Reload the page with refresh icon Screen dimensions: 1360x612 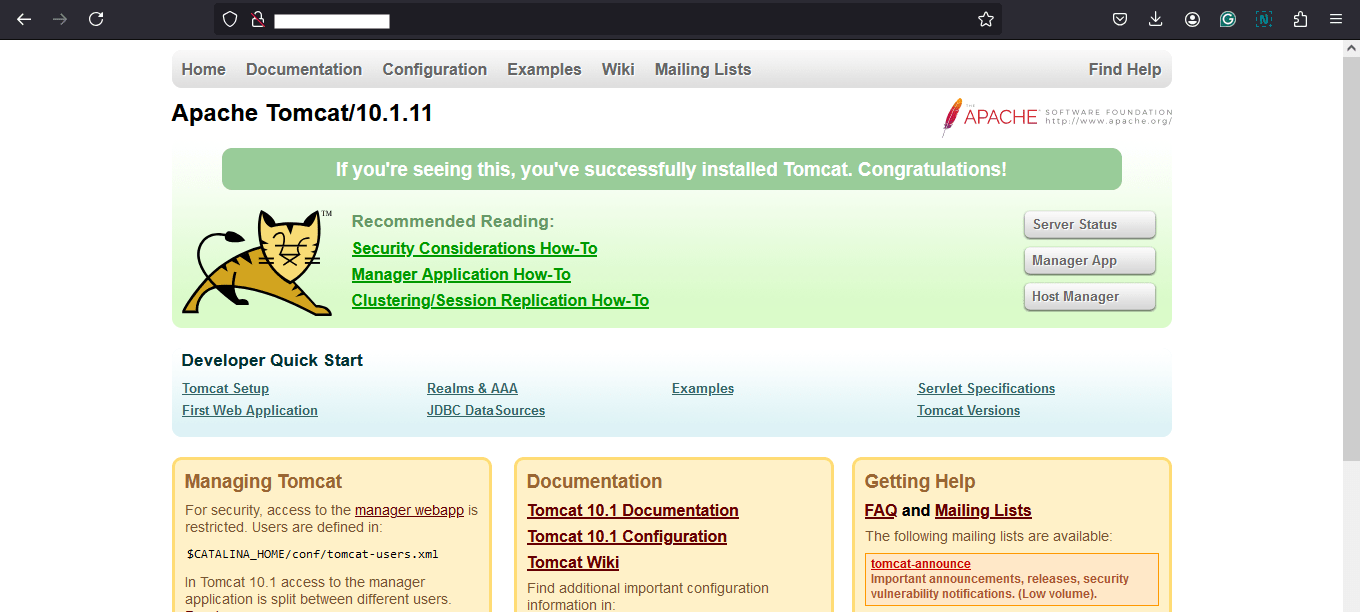pos(96,19)
